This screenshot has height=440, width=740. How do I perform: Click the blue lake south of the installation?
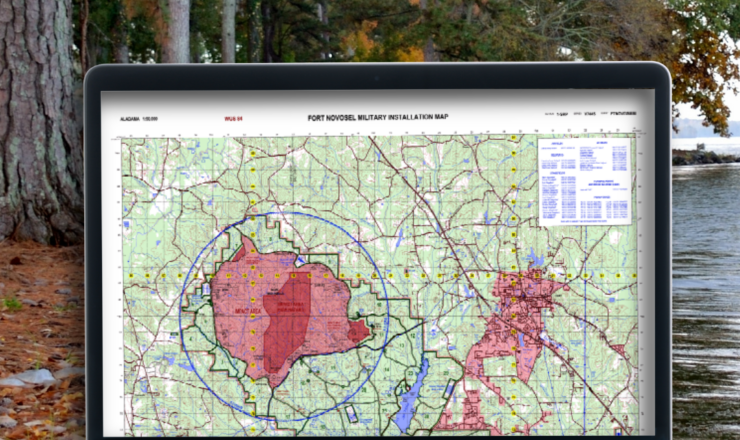click(412, 396)
